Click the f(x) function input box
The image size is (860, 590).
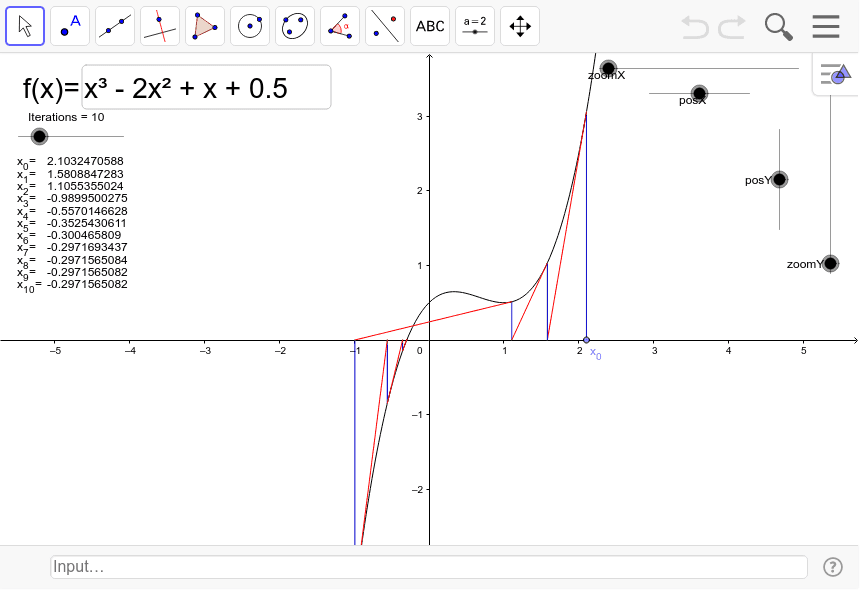coord(206,87)
